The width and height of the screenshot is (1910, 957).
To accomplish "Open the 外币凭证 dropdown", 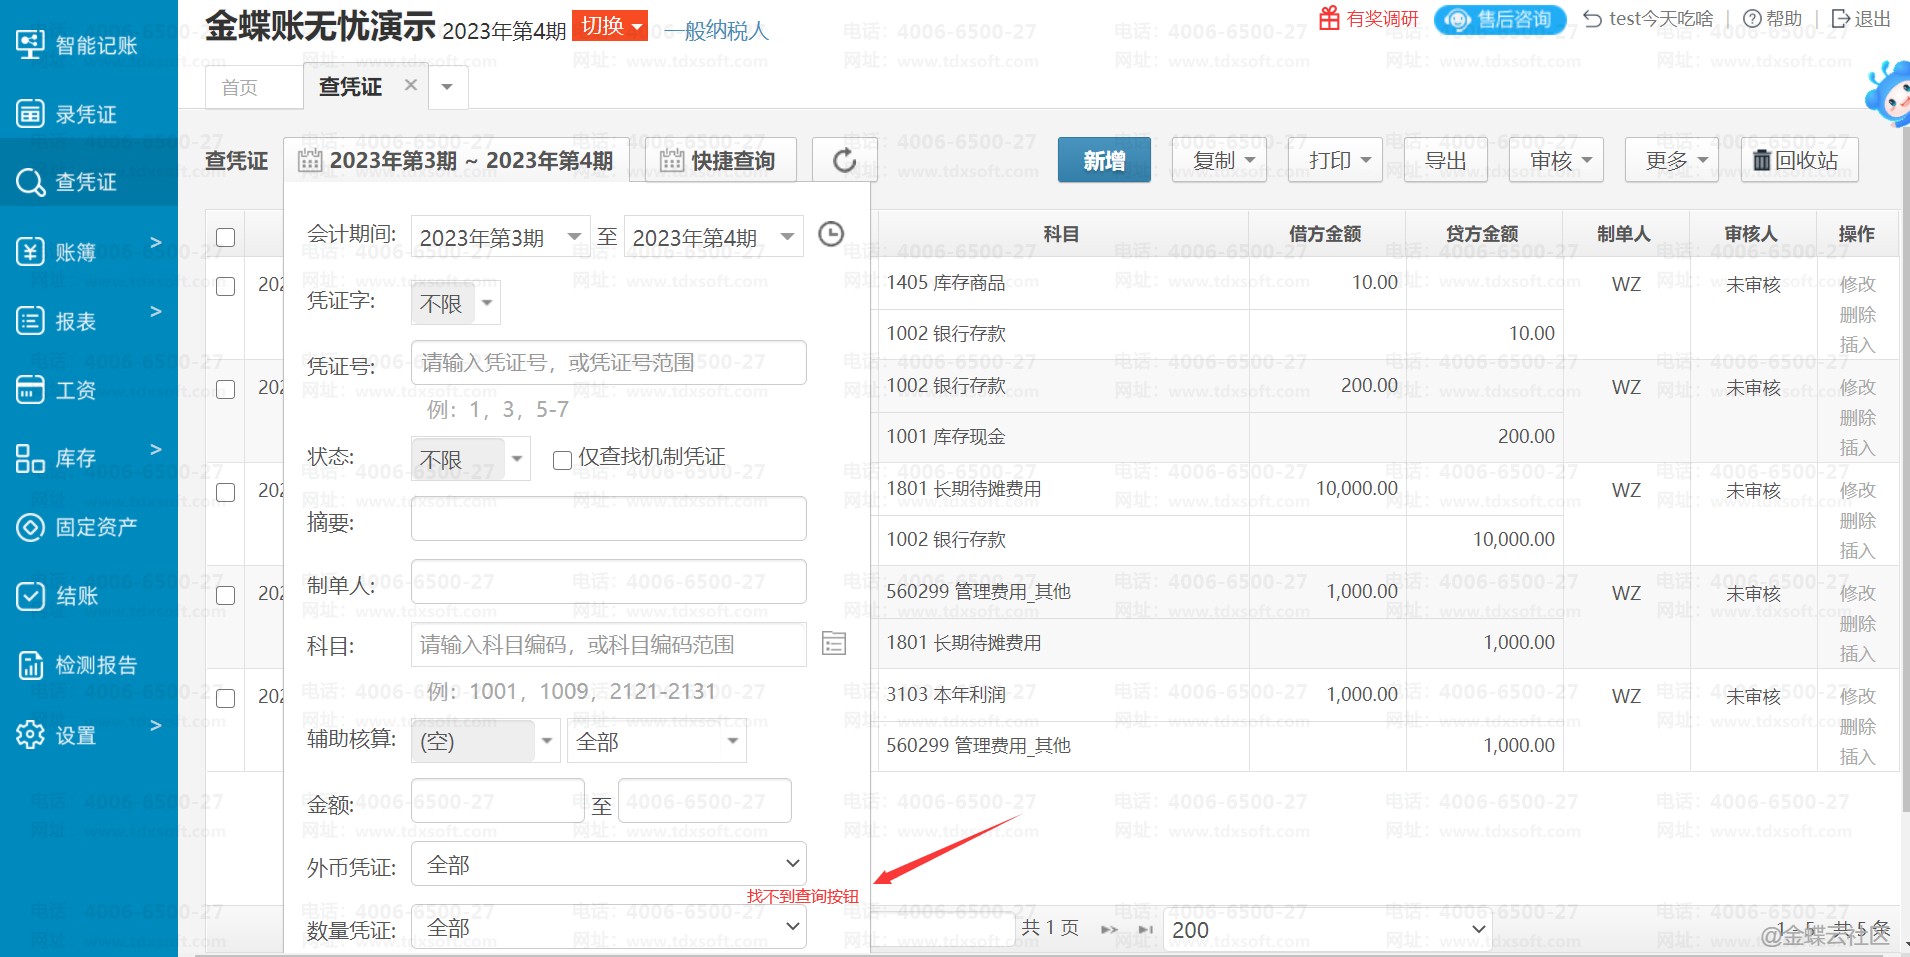I will click(x=608, y=864).
